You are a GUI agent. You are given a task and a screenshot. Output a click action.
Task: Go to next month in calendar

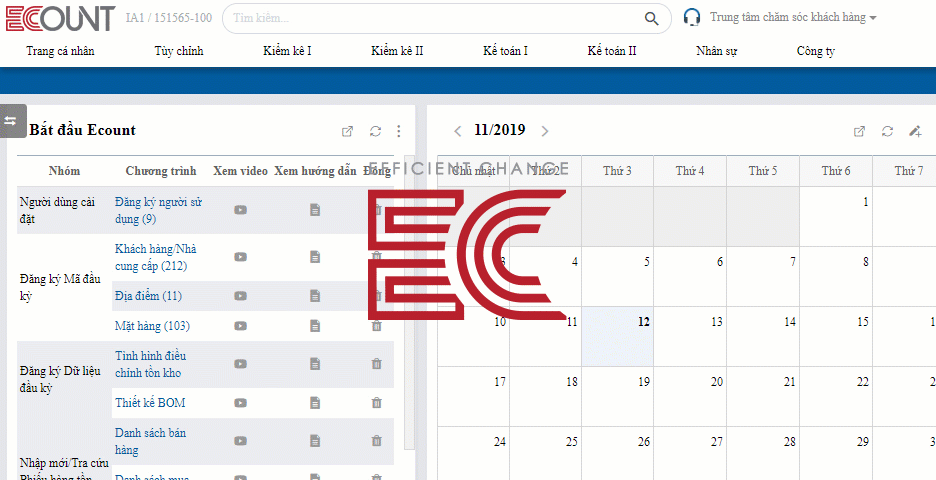pos(545,130)
